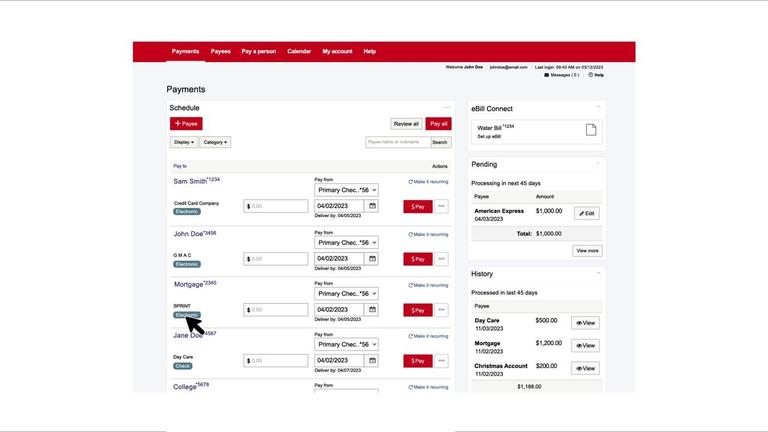Open the College payee link

pos(191,386)
